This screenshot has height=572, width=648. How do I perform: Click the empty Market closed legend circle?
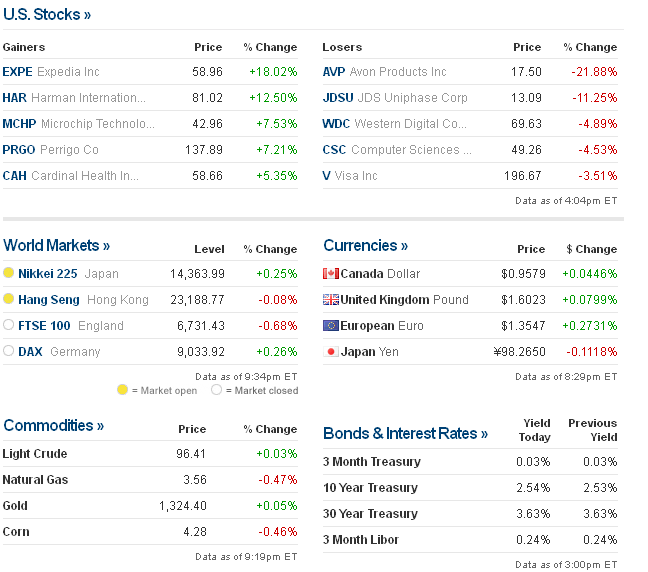217,390
